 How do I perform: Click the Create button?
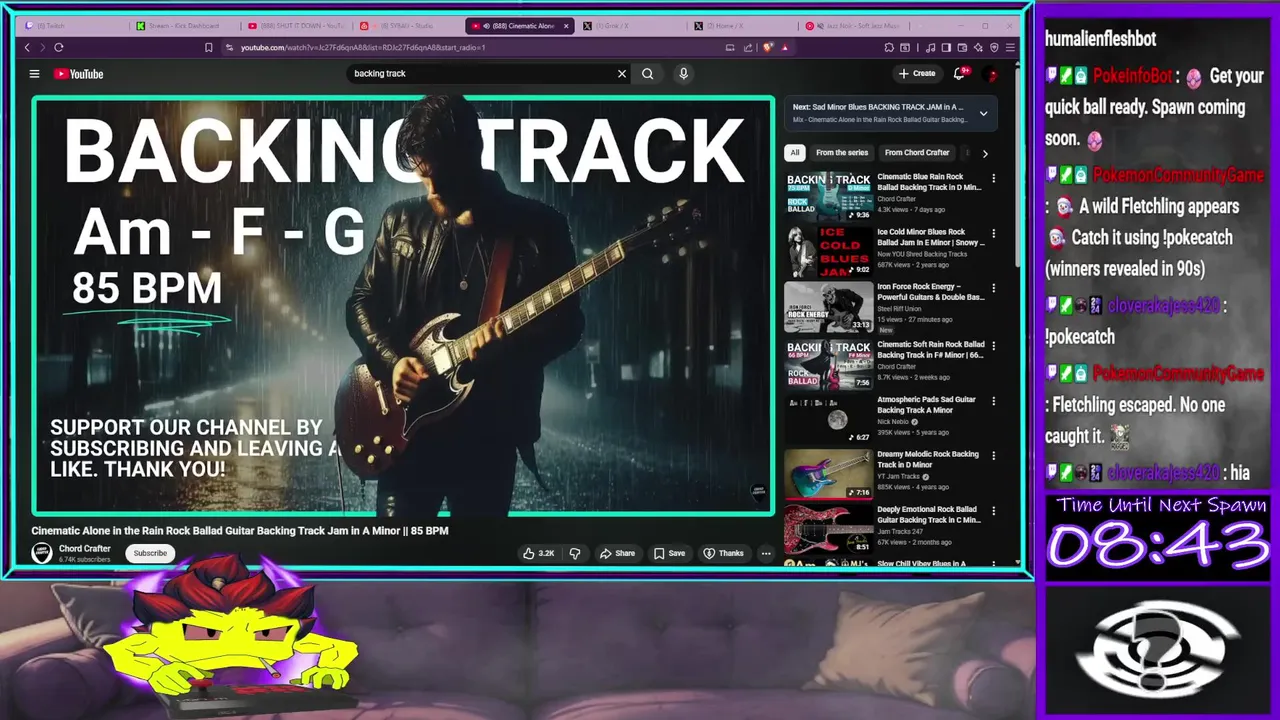[917, 73]
